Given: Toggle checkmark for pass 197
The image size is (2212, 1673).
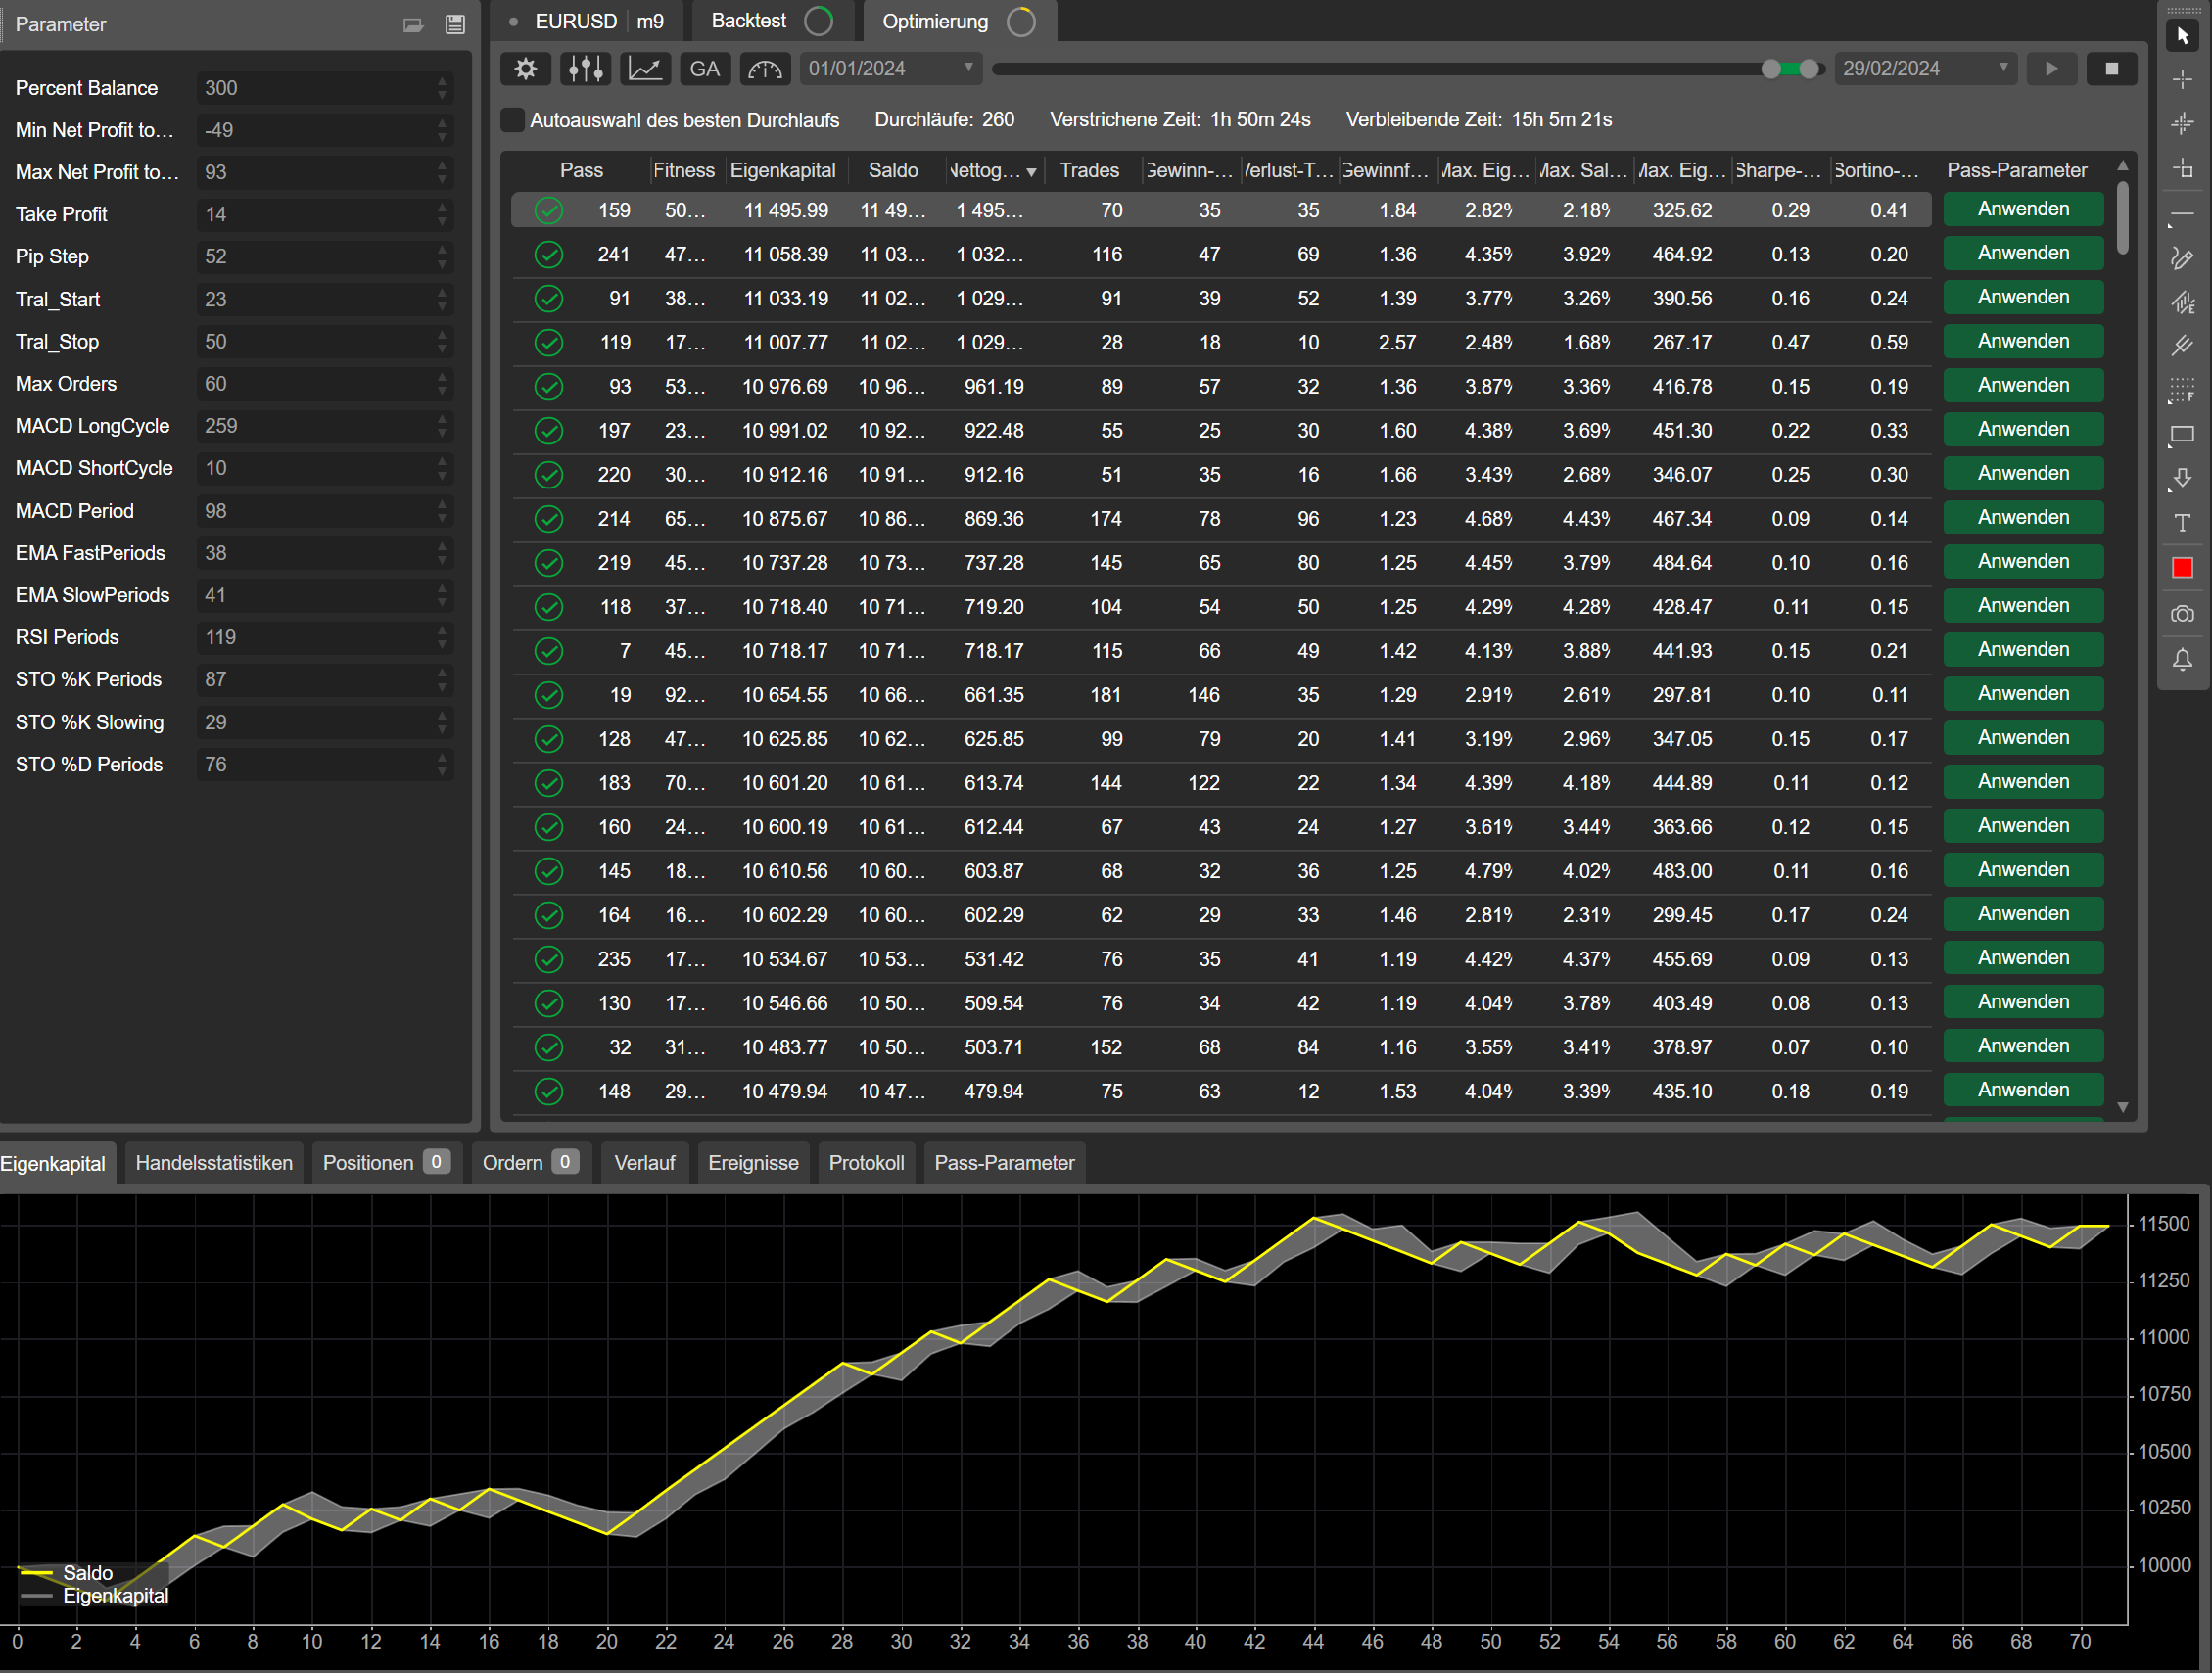Looking at the screenshot, I should 549,430.
